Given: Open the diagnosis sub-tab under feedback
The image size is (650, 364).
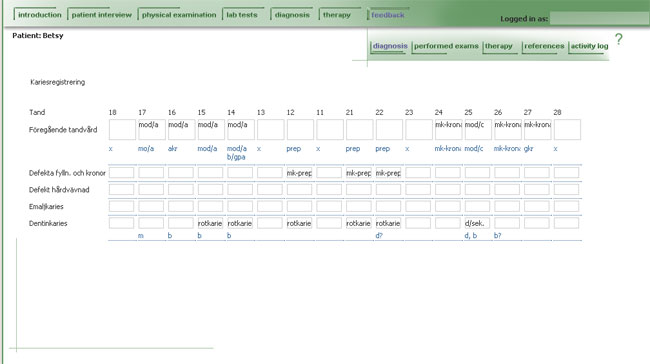Looking at the screenshot, I should pos(390,46).
